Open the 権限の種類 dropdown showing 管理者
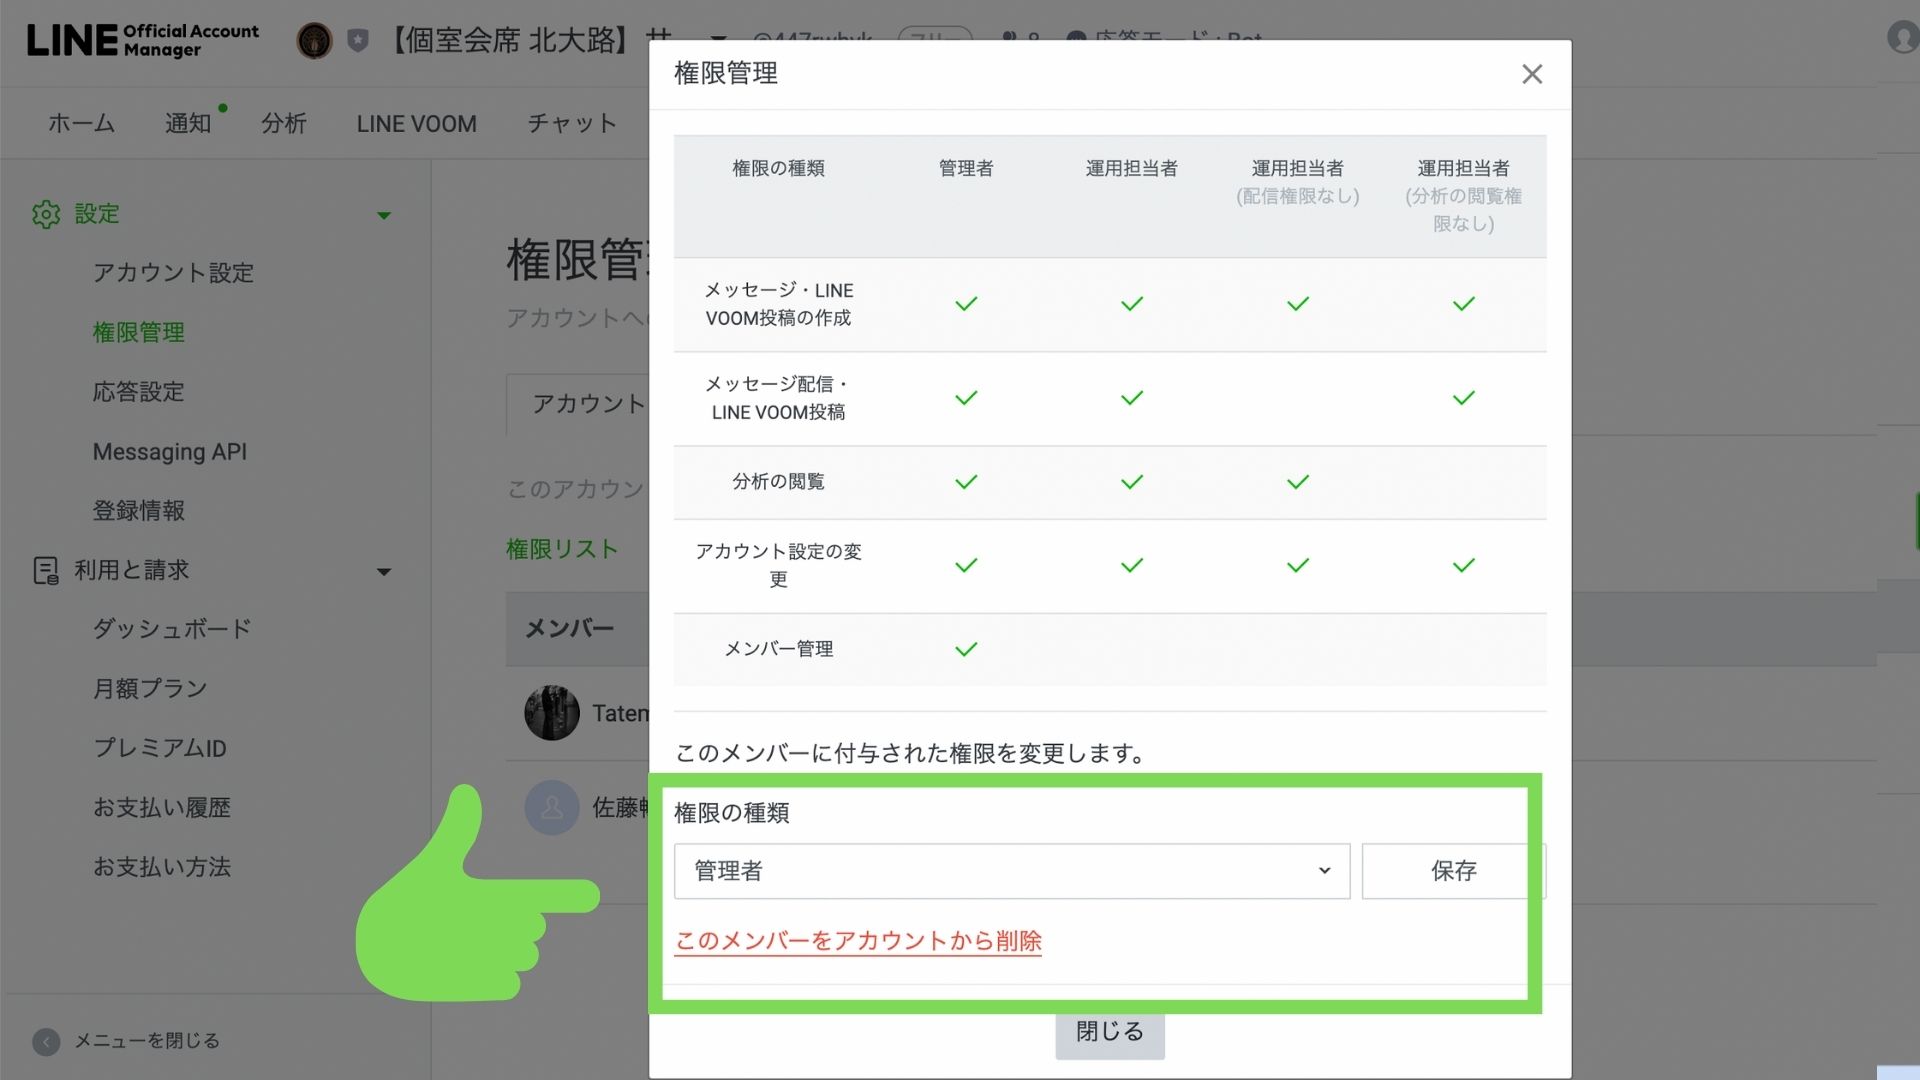1920x1080 pixels. click(x=1011, y=871)
